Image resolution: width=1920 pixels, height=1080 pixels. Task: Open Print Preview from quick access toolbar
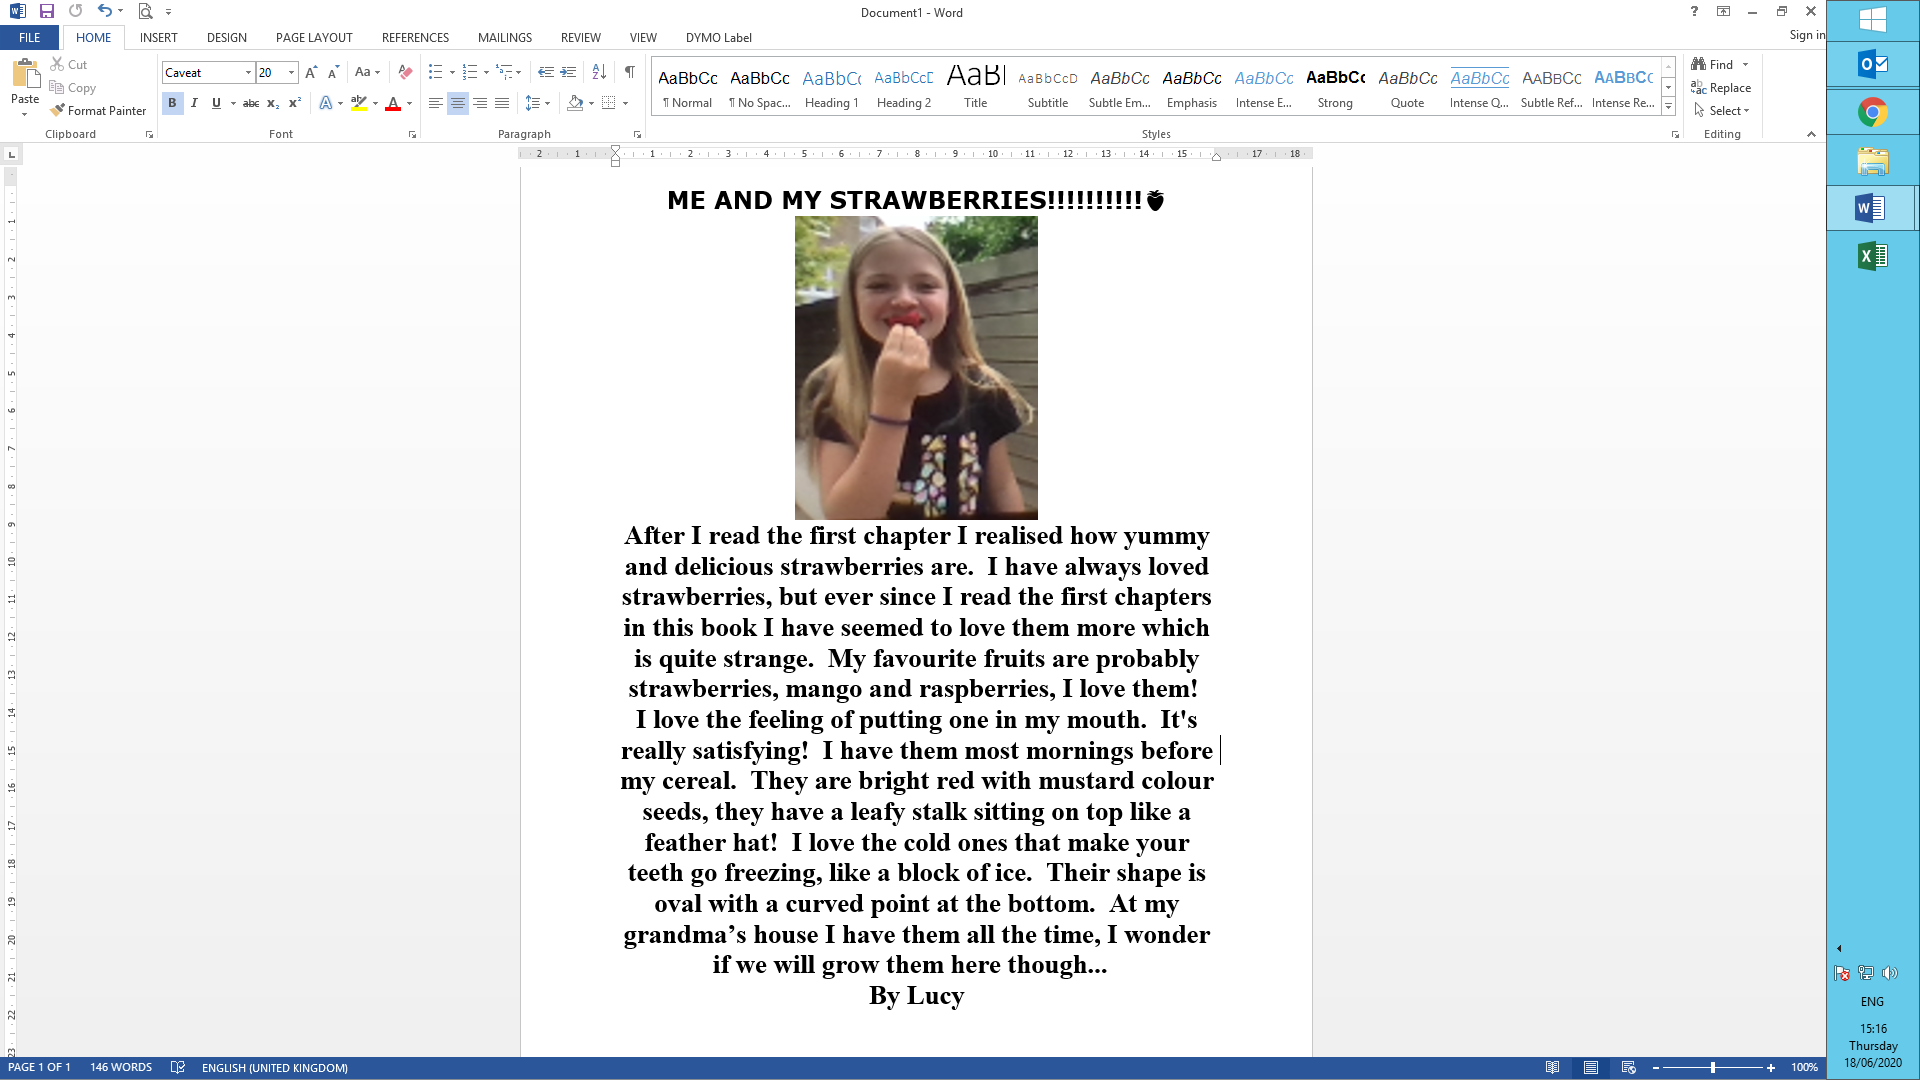(x=145, y=12)
